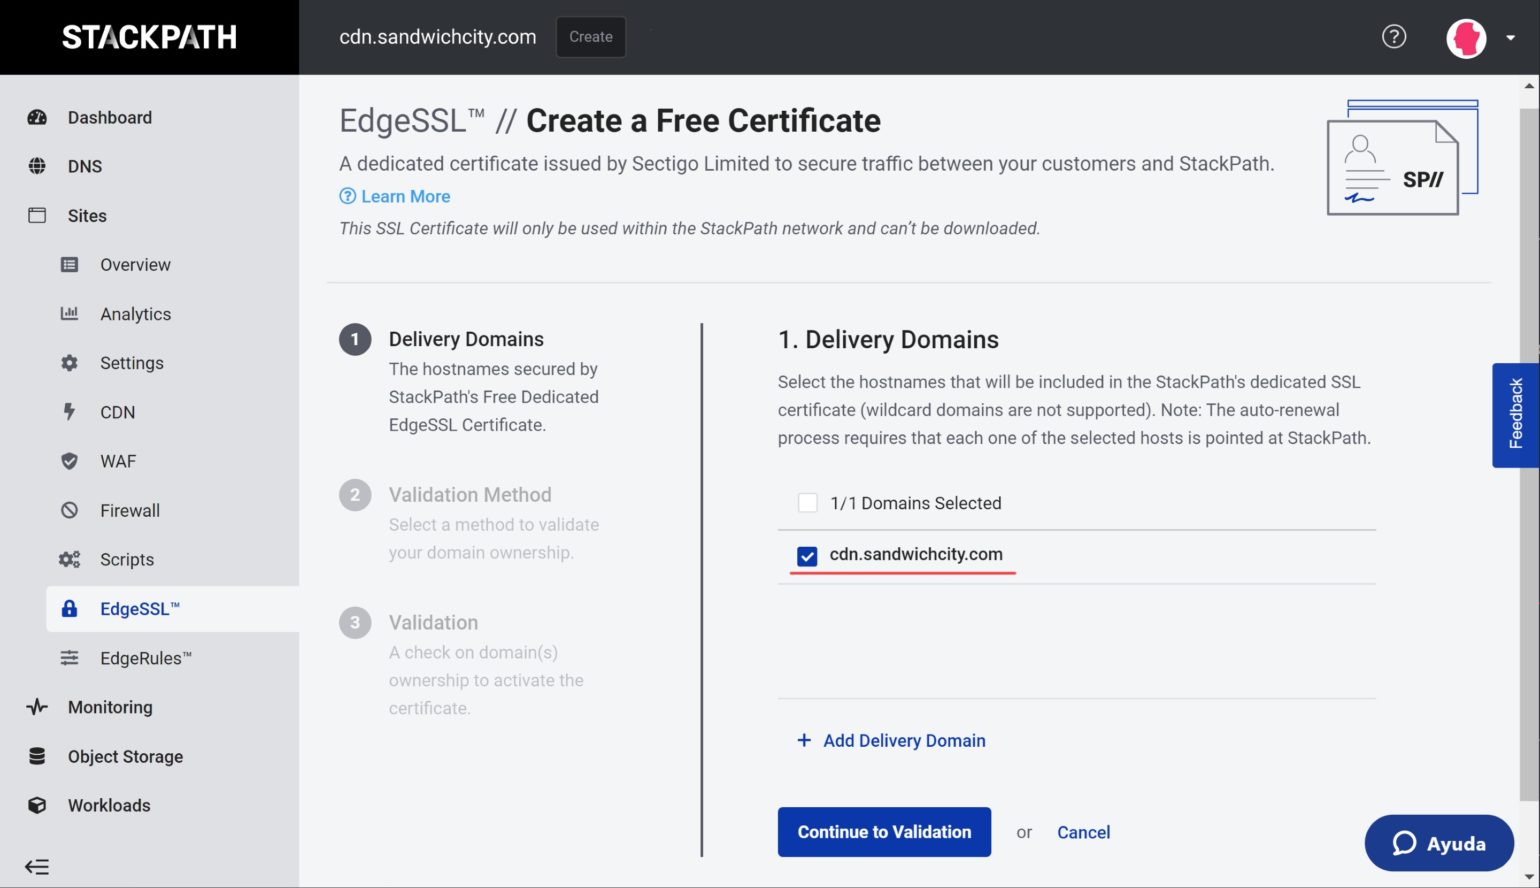Open the Feedback side tab
1540x888 pixels.
pos(1515,415)
